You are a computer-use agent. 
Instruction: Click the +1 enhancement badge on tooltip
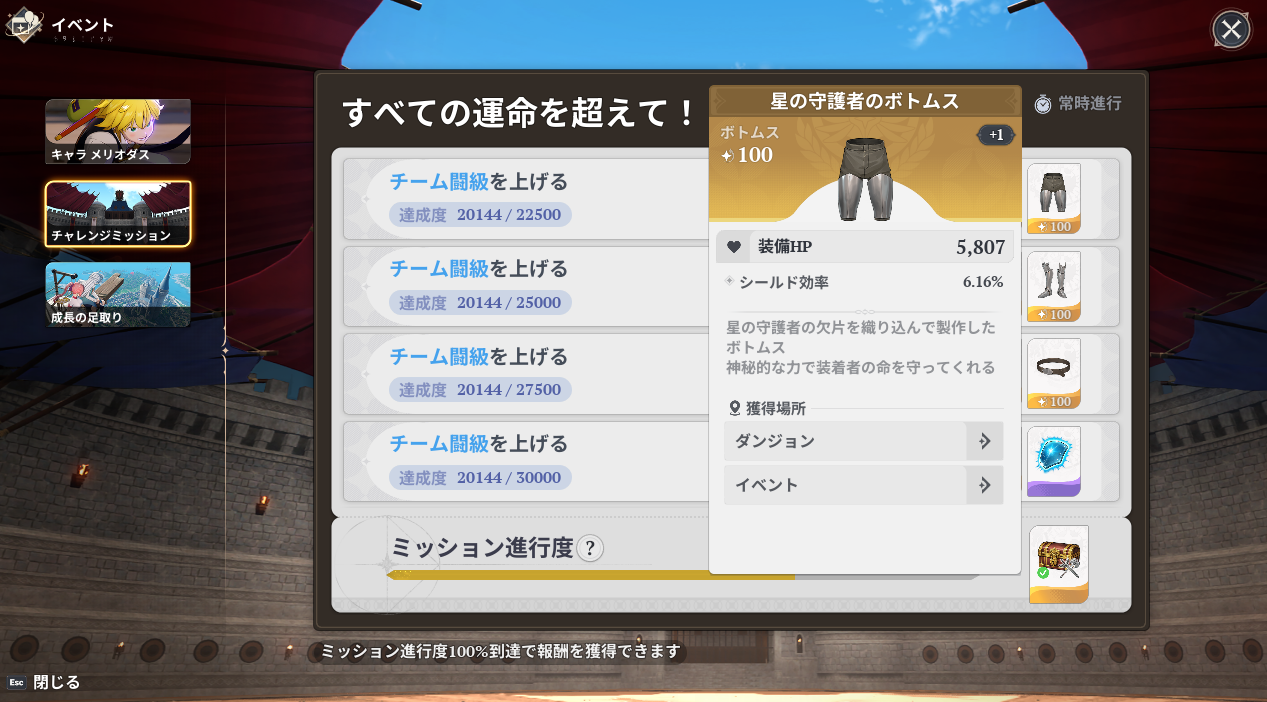tap(995, 135)
